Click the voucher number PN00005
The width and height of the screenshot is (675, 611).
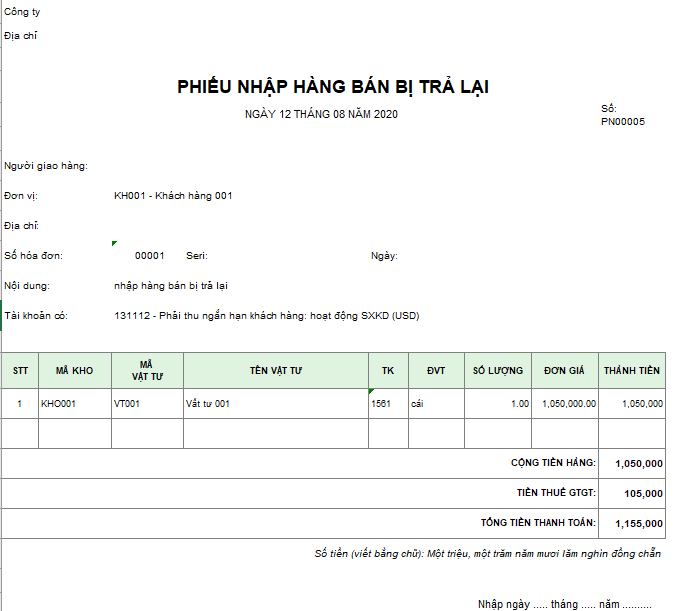click(x=622, y=122)
